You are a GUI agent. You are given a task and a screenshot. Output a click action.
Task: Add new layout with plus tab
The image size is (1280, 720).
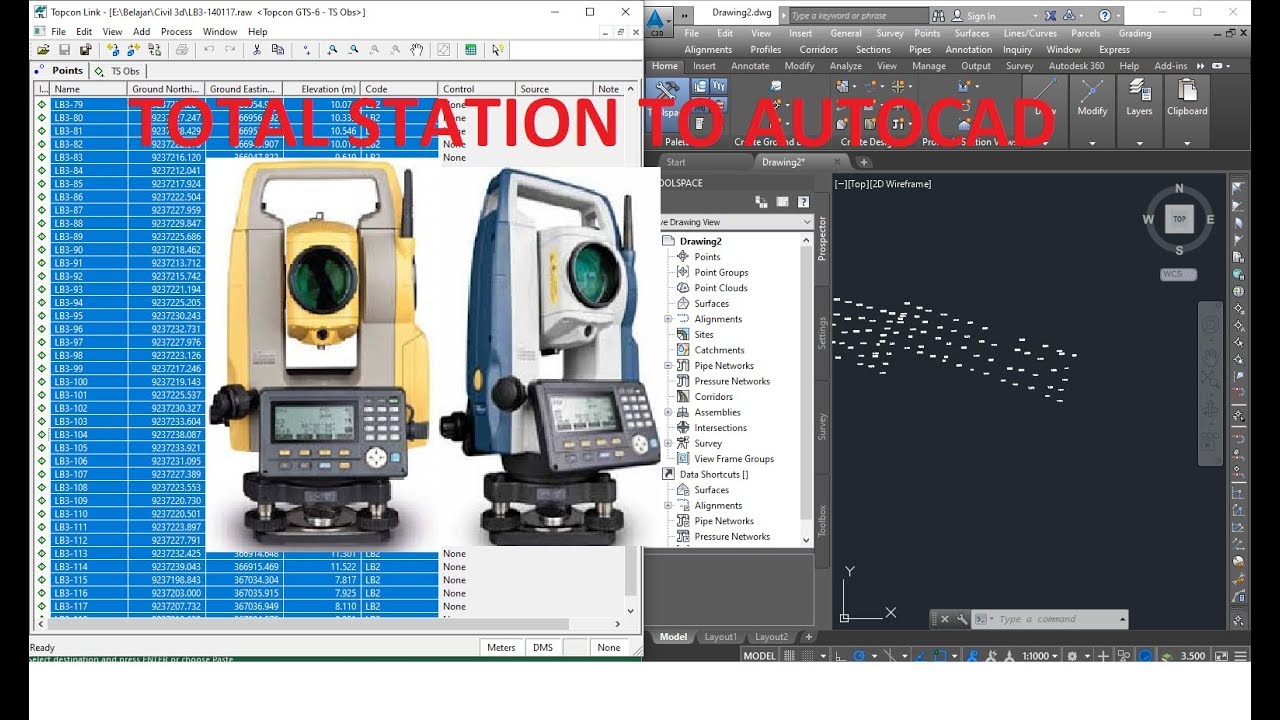coord(809,637)
